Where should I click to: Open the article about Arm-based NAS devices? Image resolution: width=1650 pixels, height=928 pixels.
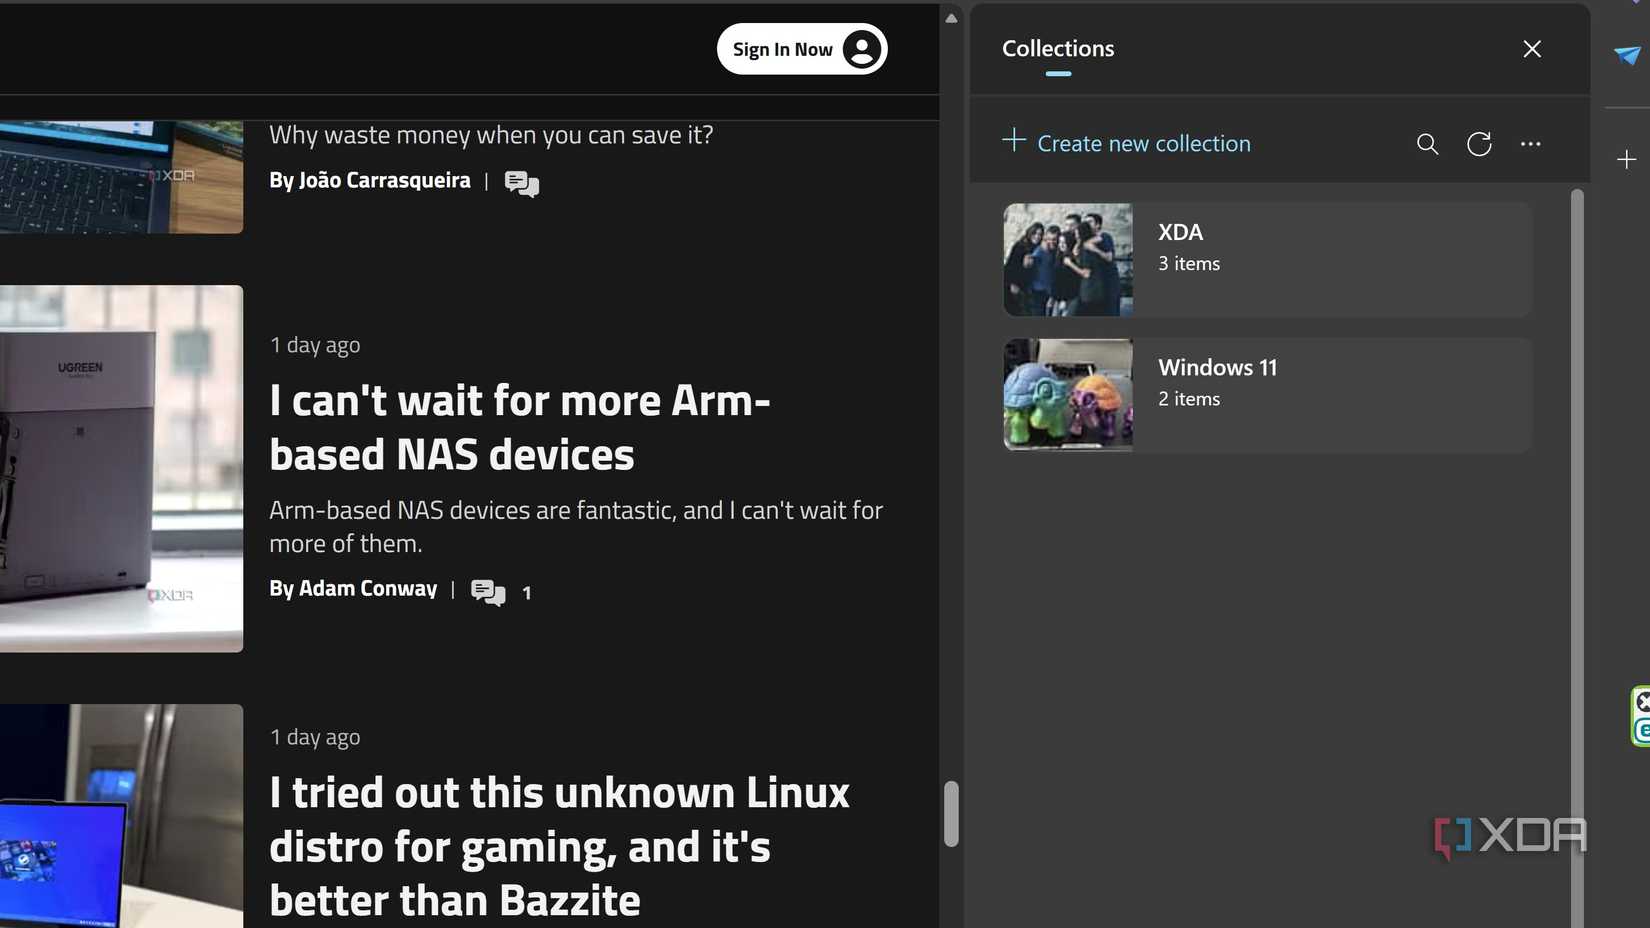point(519,427)
